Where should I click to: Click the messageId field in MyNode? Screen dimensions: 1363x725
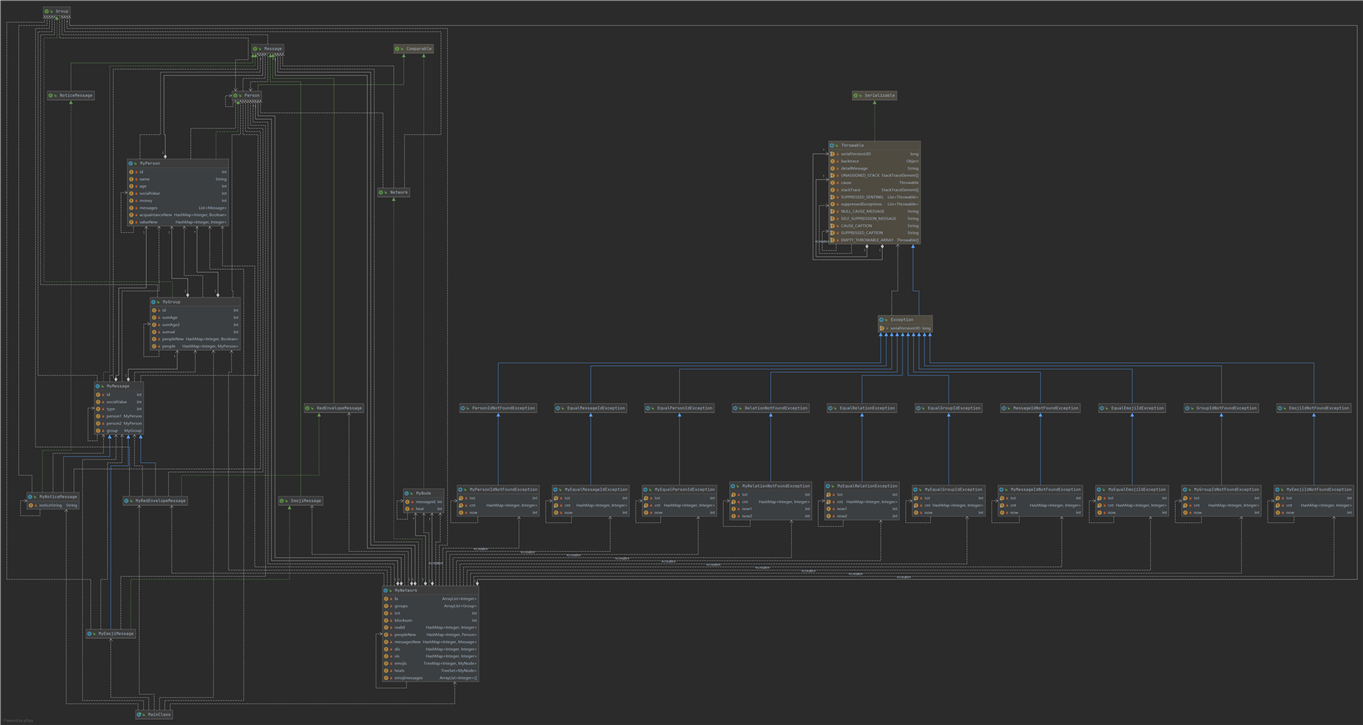pyautogui.click(x=423, y=502)
